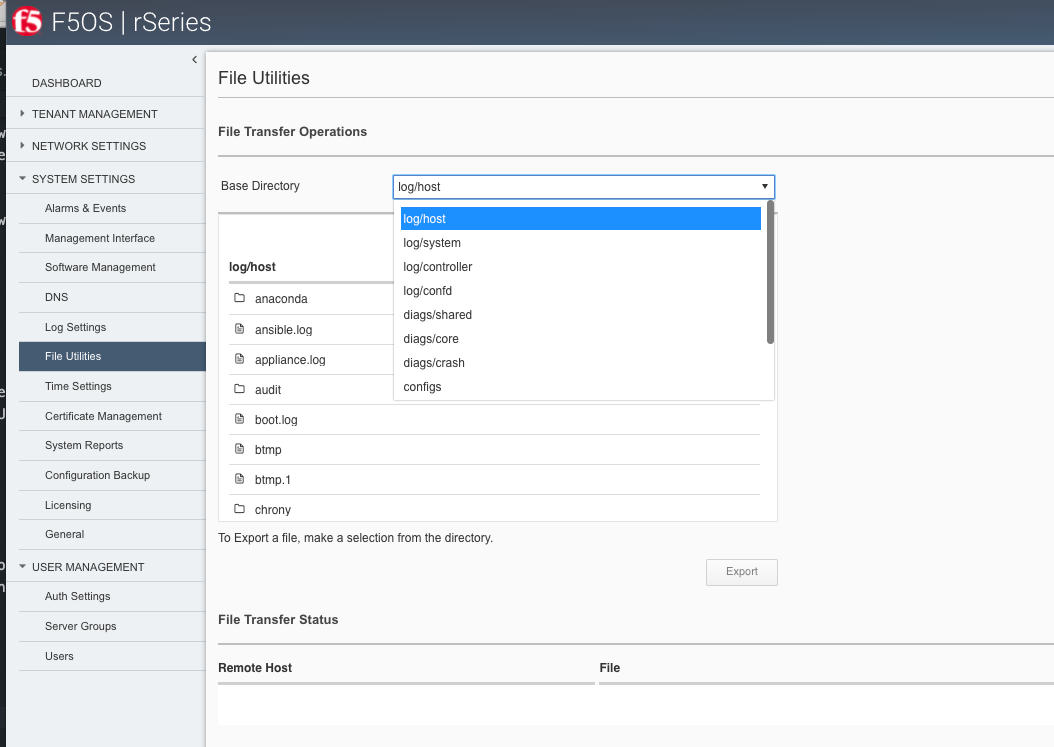The height and width of the screenshot is (747, 1054).
Task: Select configs from the dropdown
Action: click(581, 387)
